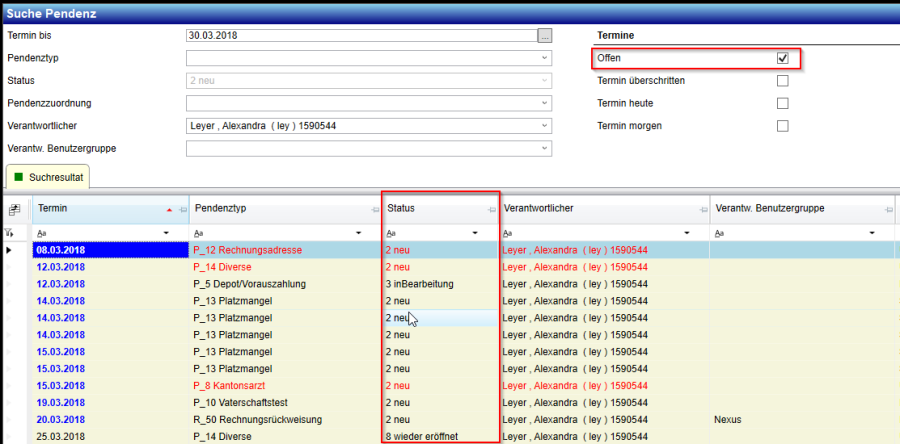Pin the Termin column using pin icon
Viewport: 900px width, 444px height.
point(181,209)
